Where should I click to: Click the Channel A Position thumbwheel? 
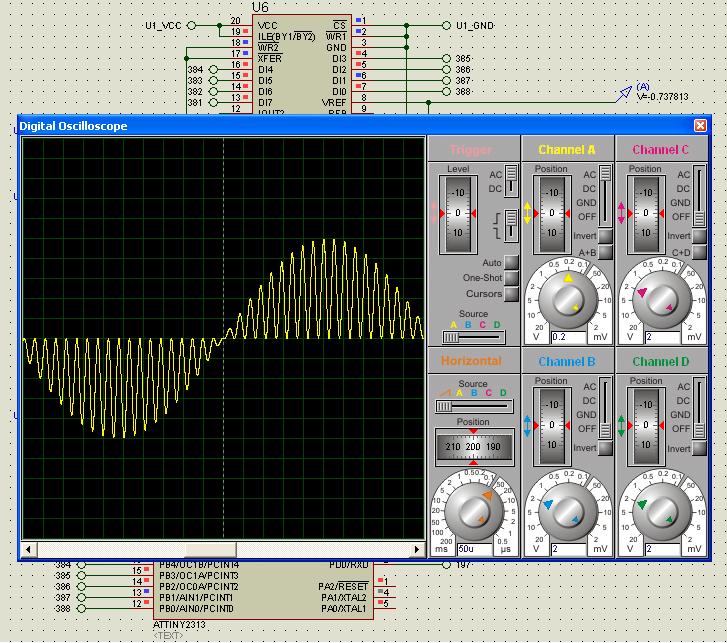(552, 214)
